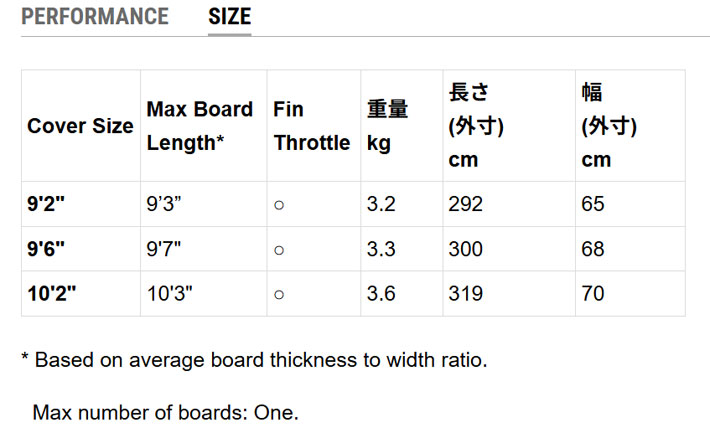Click the board thickness ratio footnote

coord(255,360)
